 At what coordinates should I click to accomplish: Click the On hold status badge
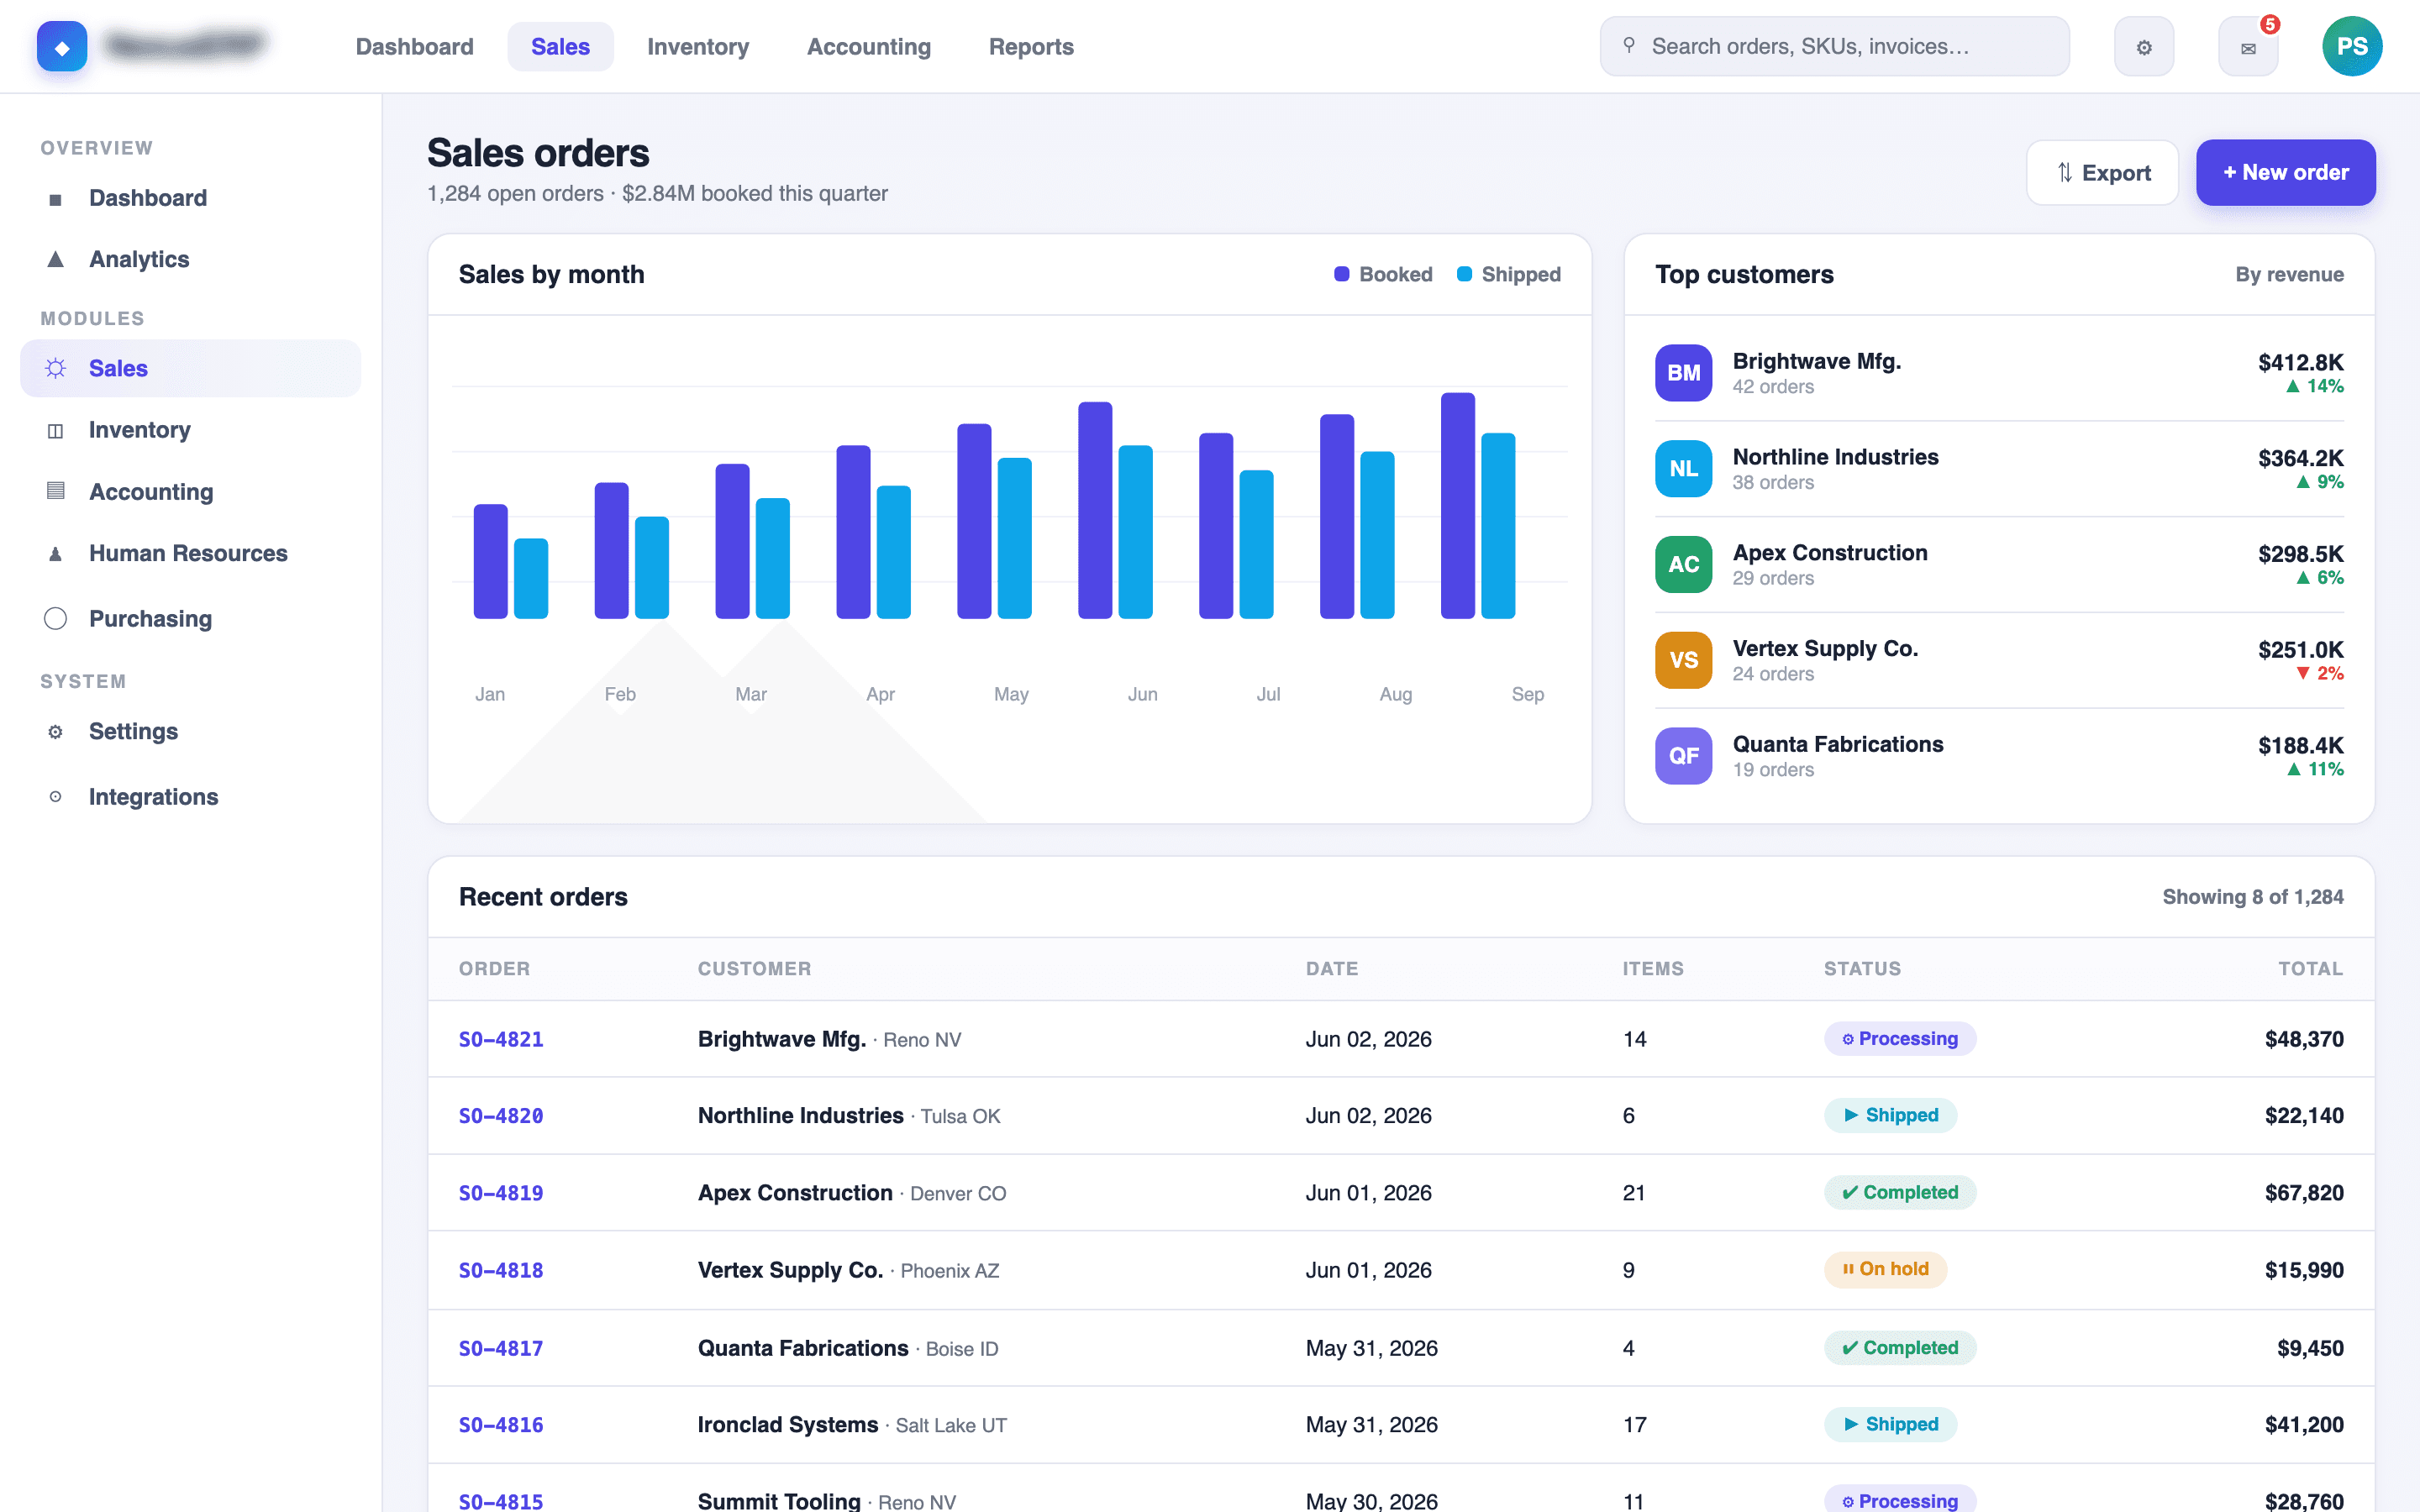point(1885,1269)
